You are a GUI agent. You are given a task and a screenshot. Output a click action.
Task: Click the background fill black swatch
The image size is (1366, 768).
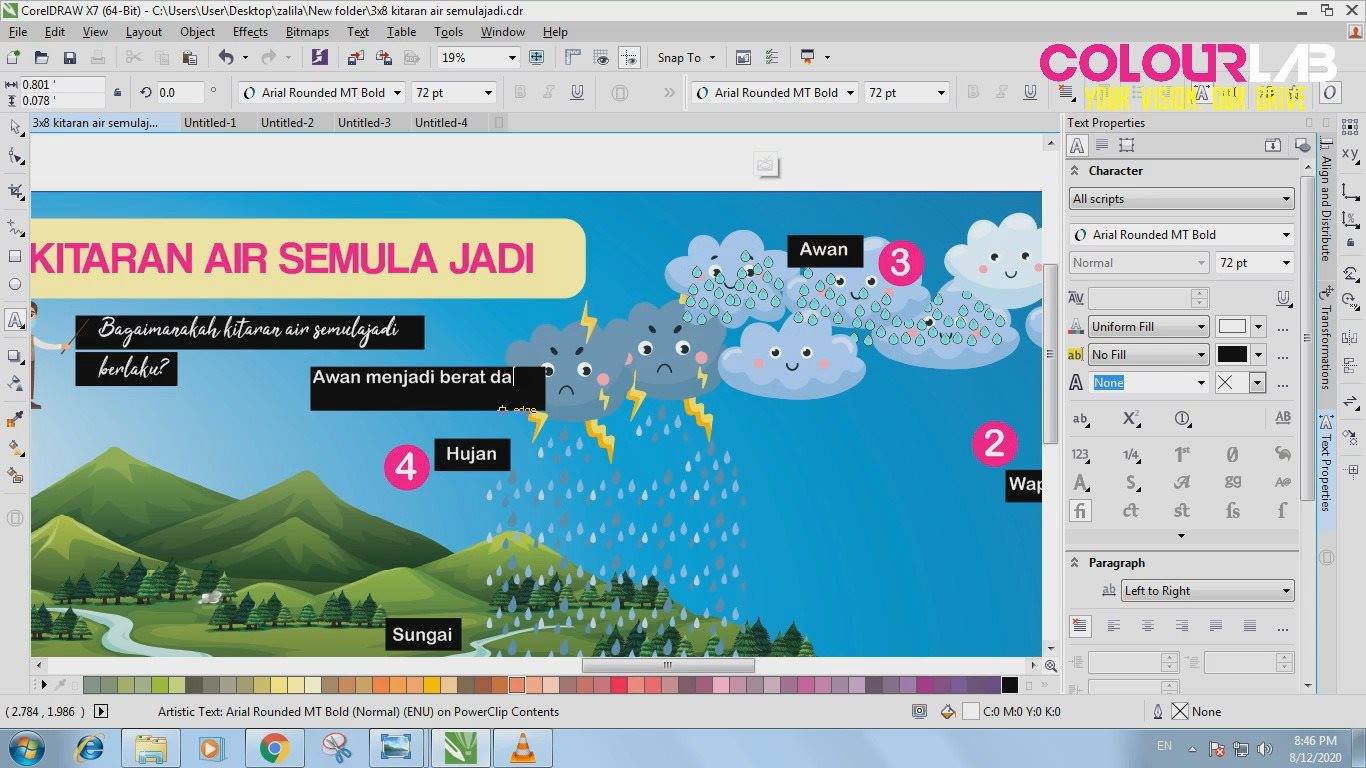pyautogui.click(x=1232, y=355)
